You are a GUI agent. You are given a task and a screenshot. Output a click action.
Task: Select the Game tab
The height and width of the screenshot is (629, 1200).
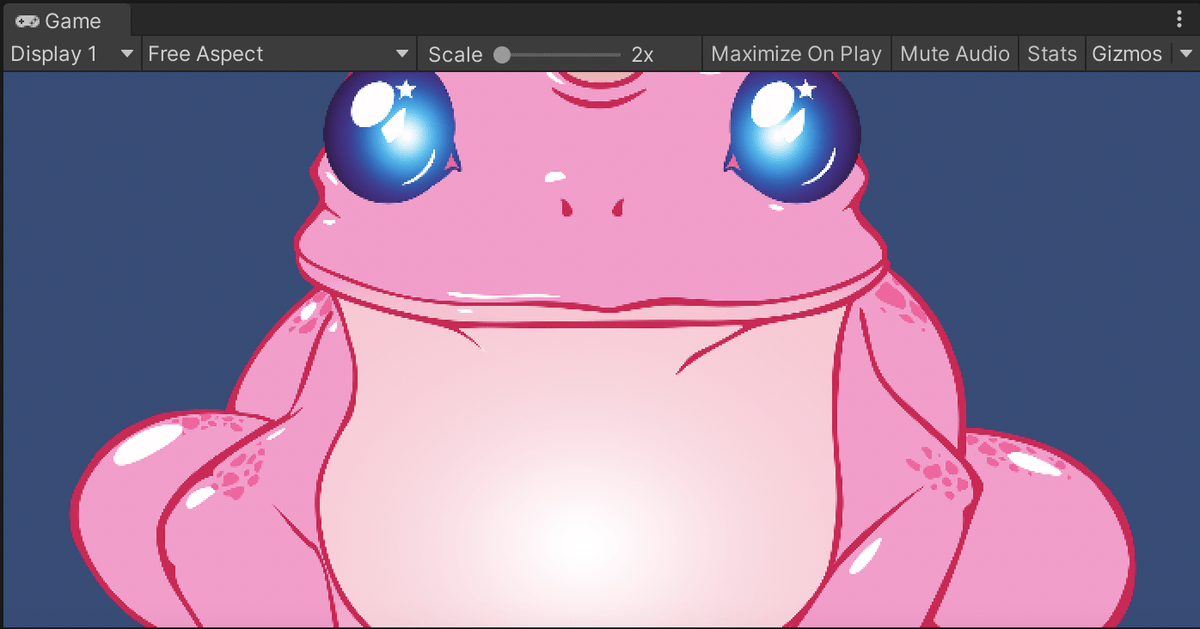click(x=66, y=20)
